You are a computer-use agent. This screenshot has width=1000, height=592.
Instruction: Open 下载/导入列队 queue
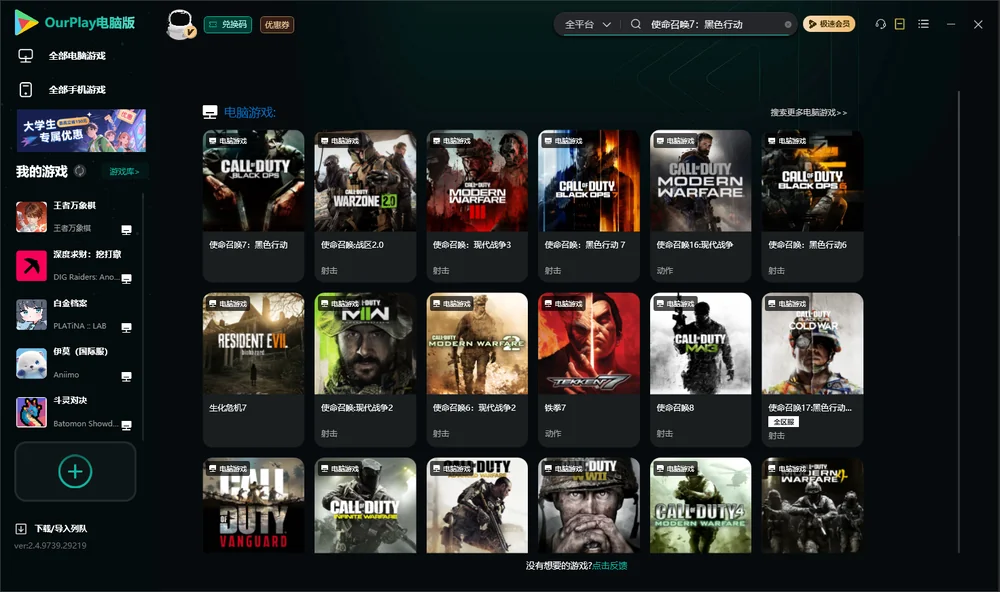[x=52, y=528]
